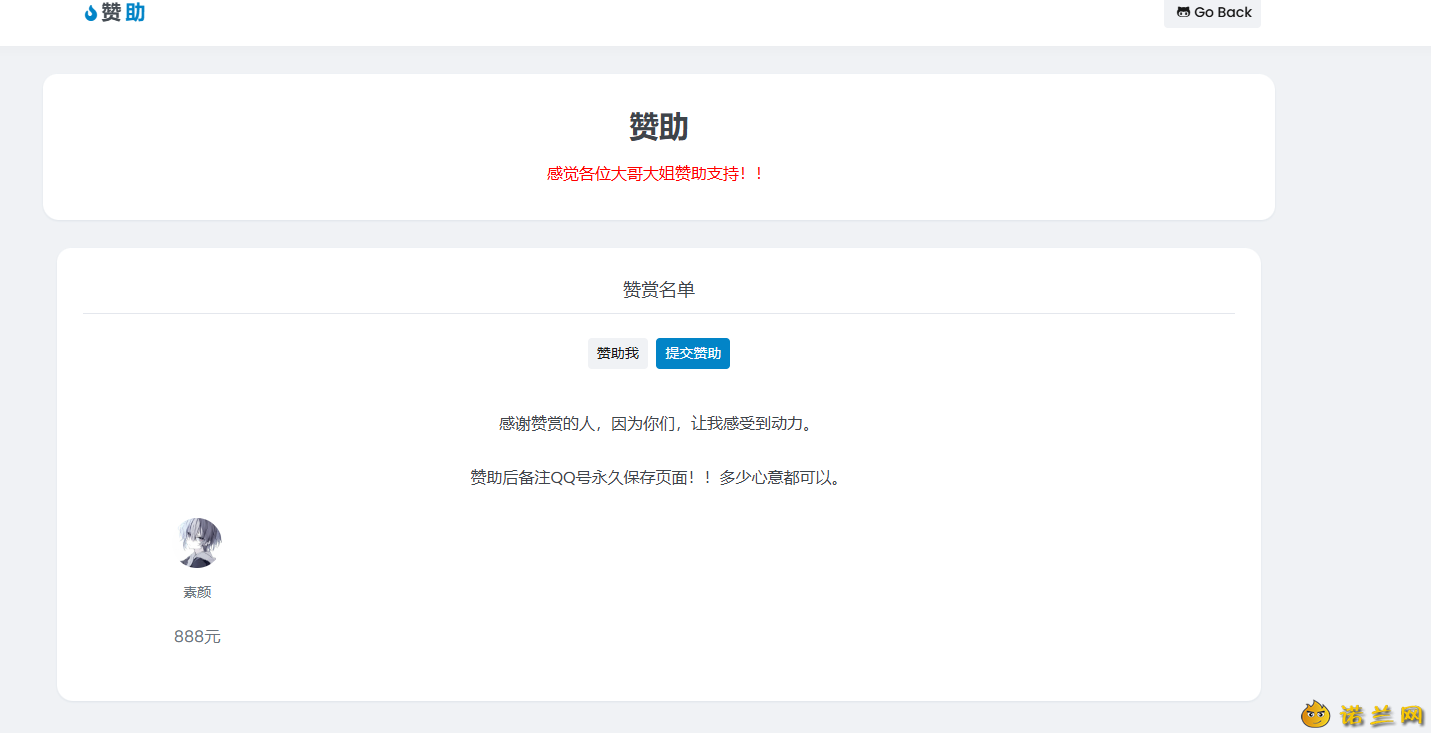Click the Go Back button
Image resolution: width=1431 pixels, height=733 pixels.
click(1212, 12)
